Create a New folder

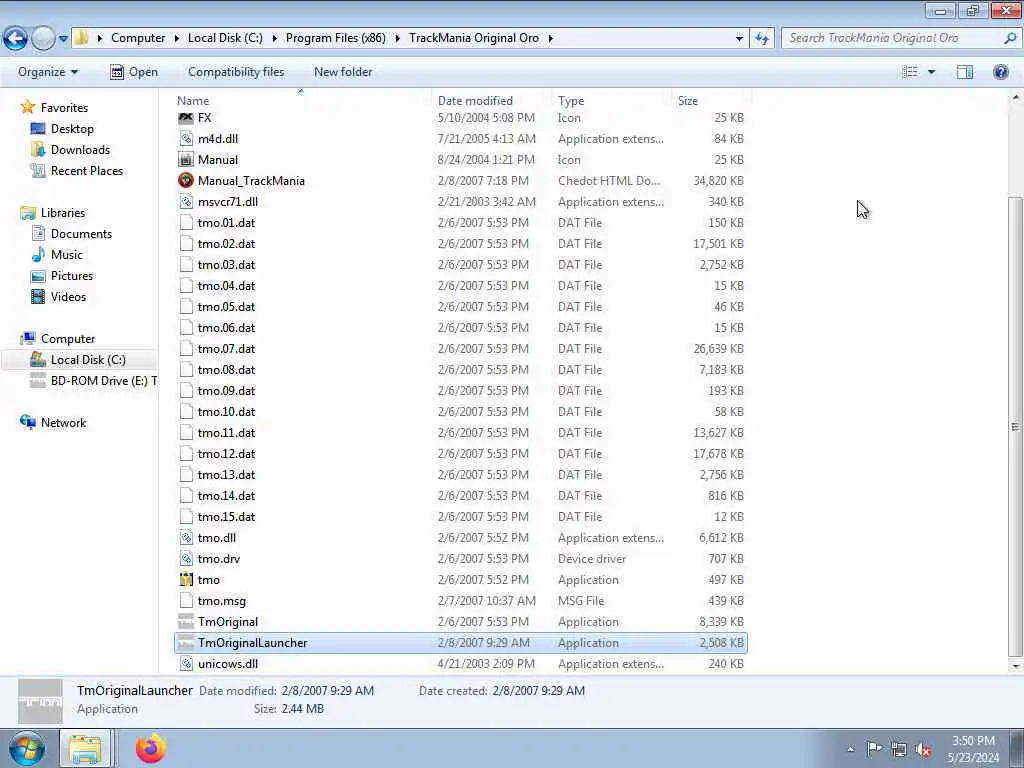click(x=343, y=72)
